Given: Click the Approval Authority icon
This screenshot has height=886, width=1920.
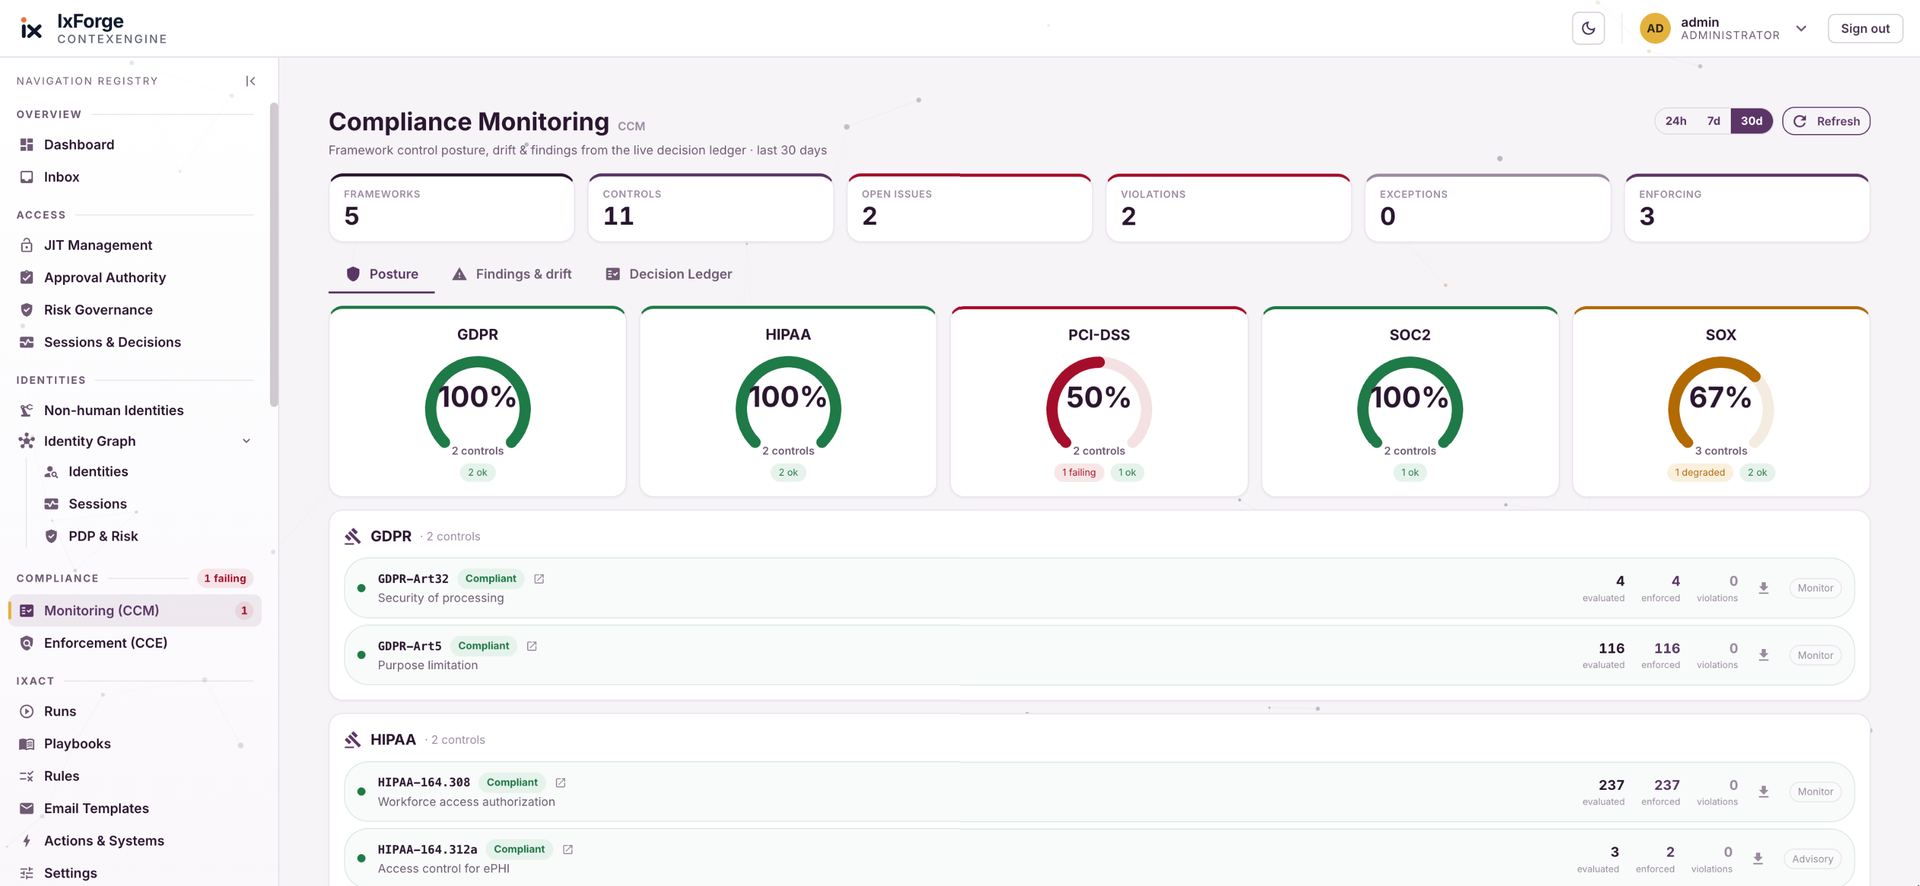Looking at the screenshot, I should click(27, 278).
